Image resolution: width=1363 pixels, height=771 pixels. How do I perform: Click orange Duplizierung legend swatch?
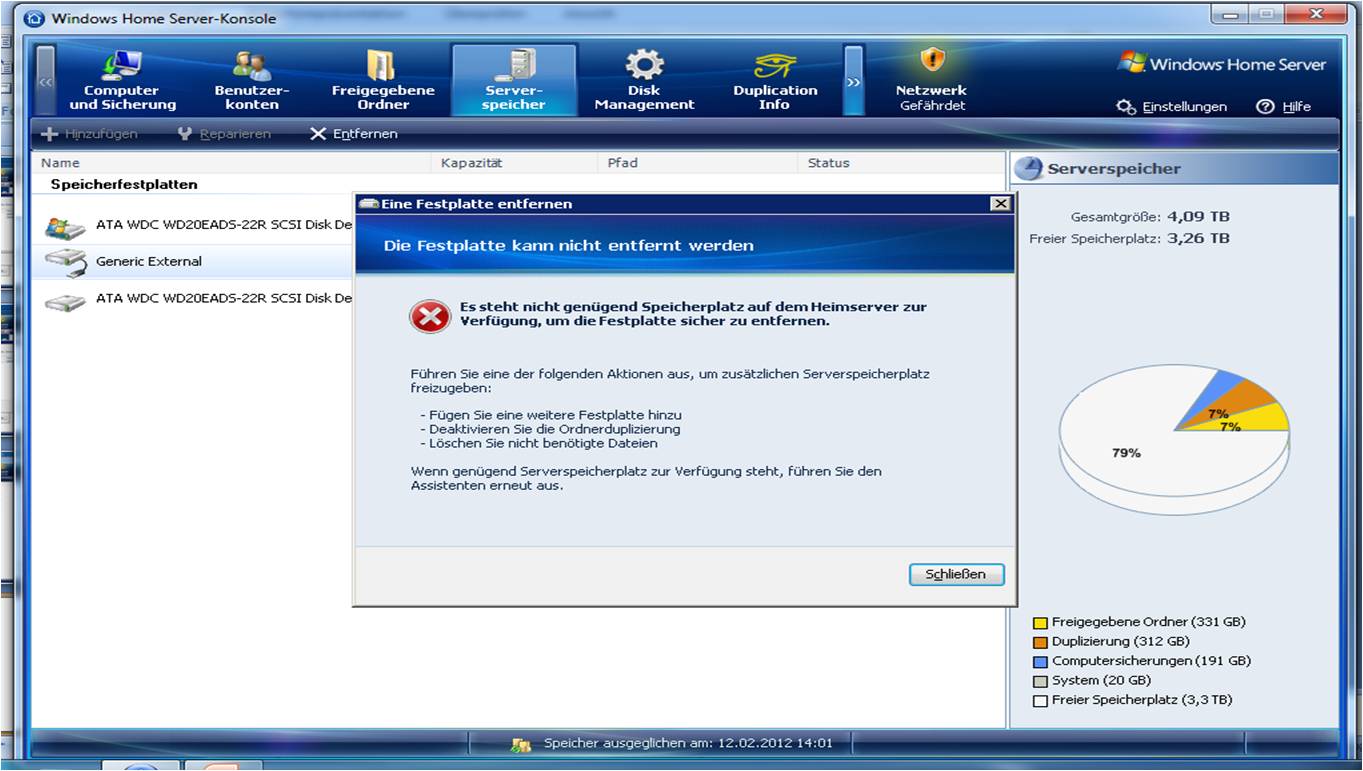[x=1040, y=642]
